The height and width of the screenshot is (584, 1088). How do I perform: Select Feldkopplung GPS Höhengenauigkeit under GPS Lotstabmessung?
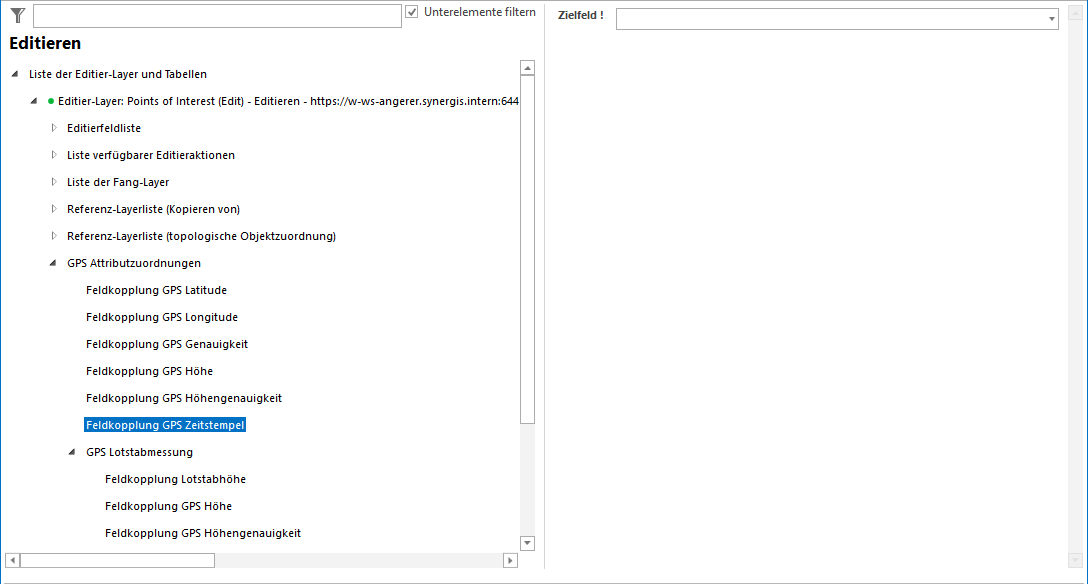[x=203, y=533]
